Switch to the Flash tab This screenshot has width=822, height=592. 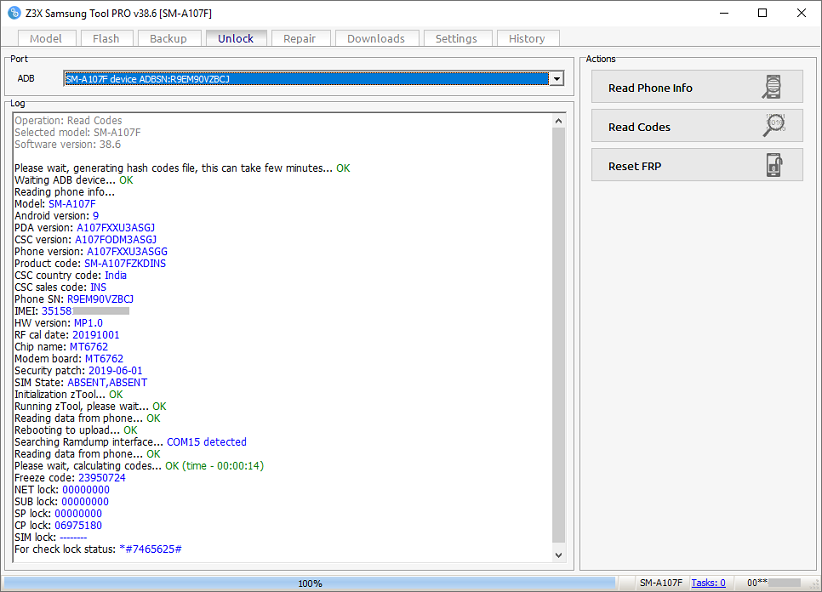[106, 39]
